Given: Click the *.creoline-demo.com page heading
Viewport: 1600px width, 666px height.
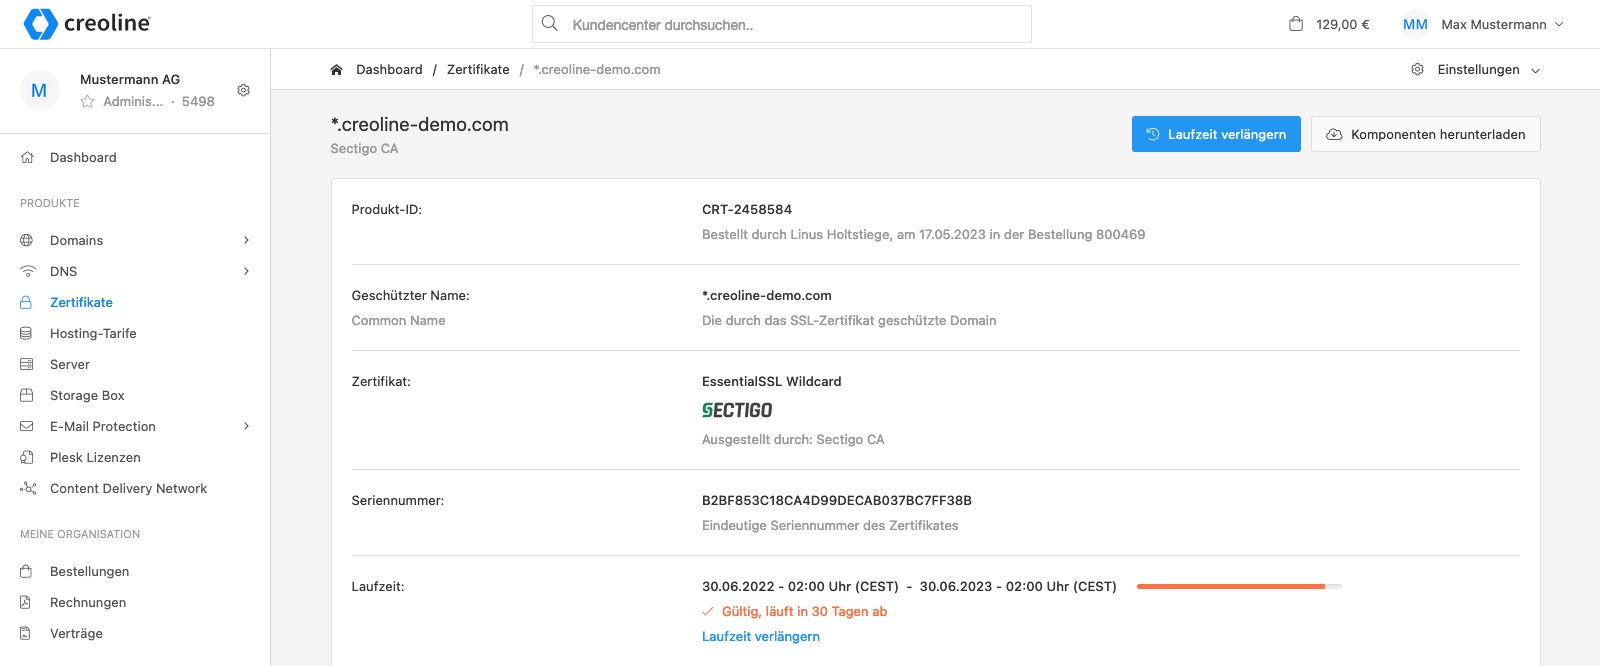Looking at the screenshot, I should 420,124.
